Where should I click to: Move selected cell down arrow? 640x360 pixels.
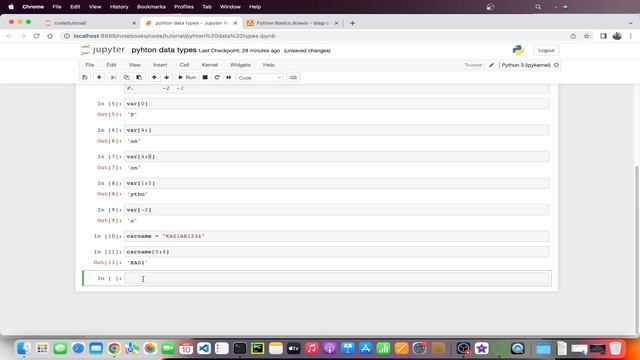coord(167,77)
